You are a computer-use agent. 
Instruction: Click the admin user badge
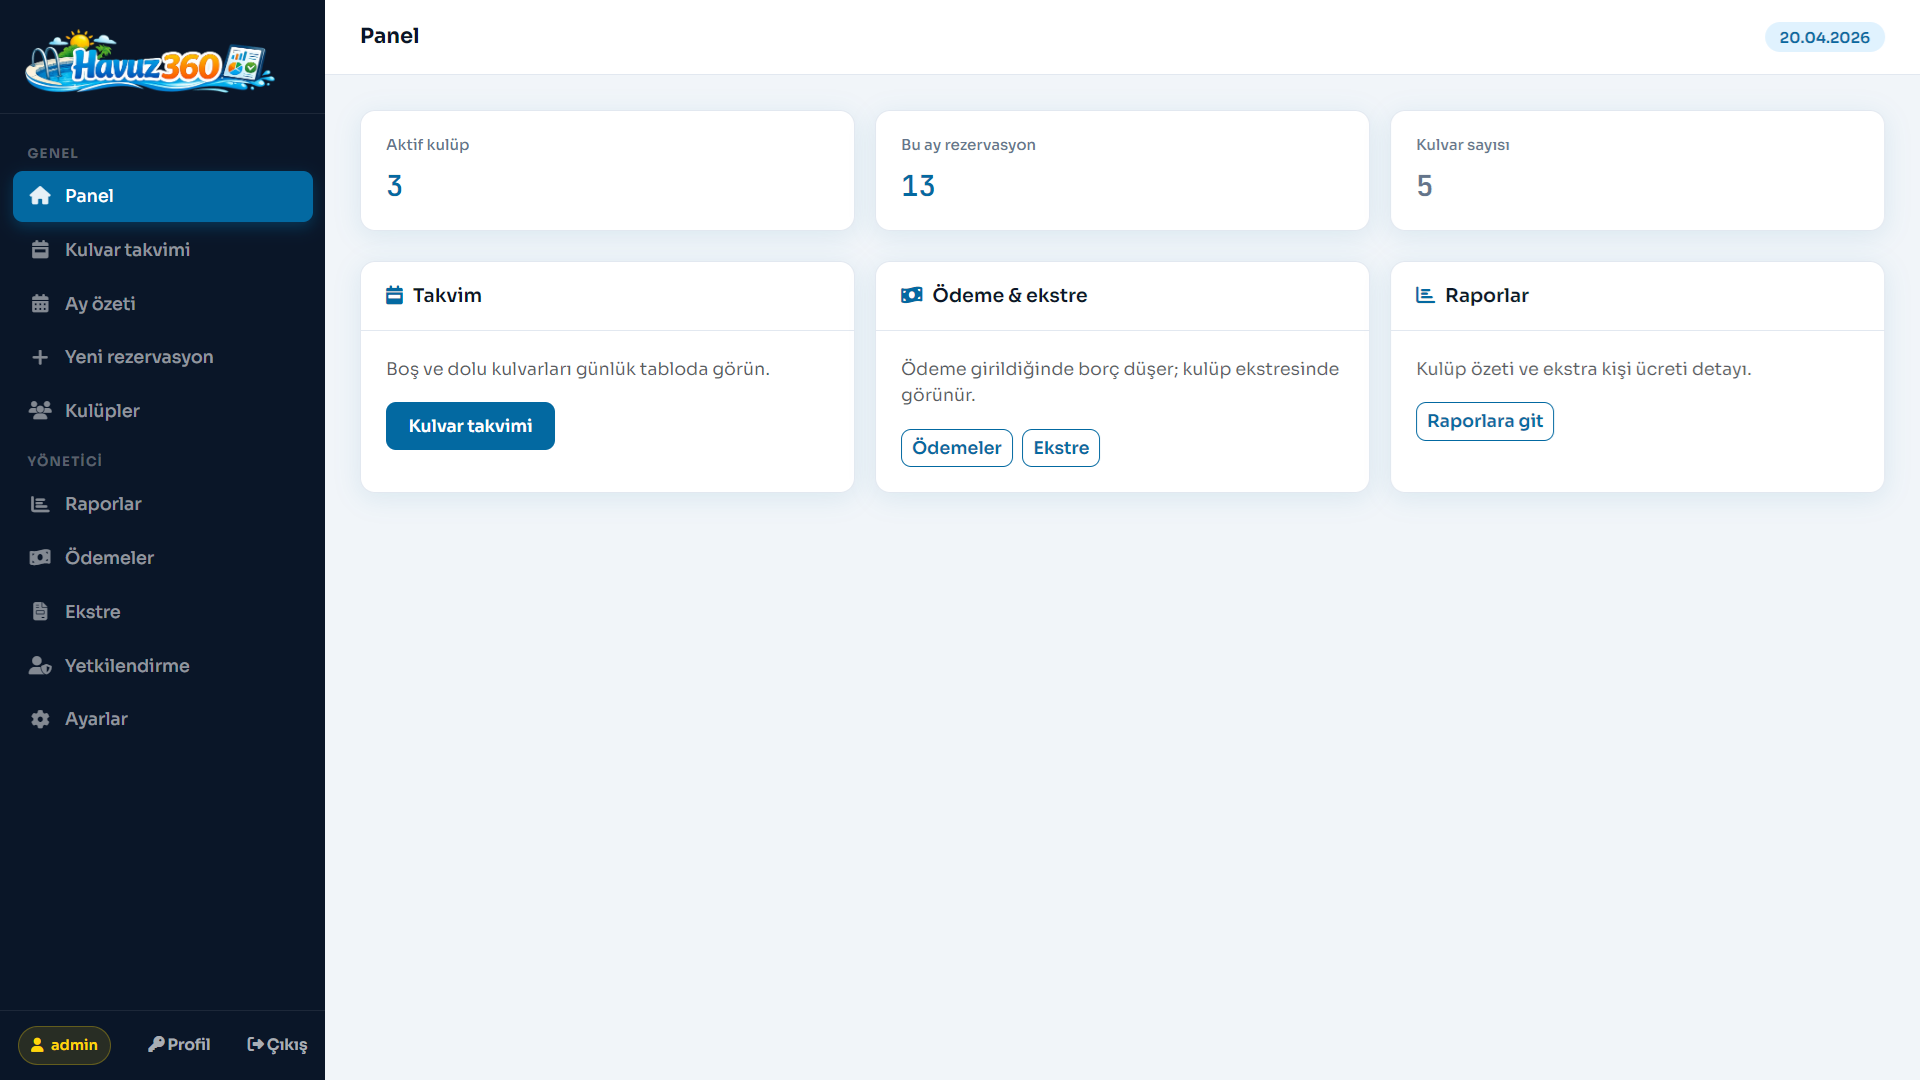pos(64,1045)
